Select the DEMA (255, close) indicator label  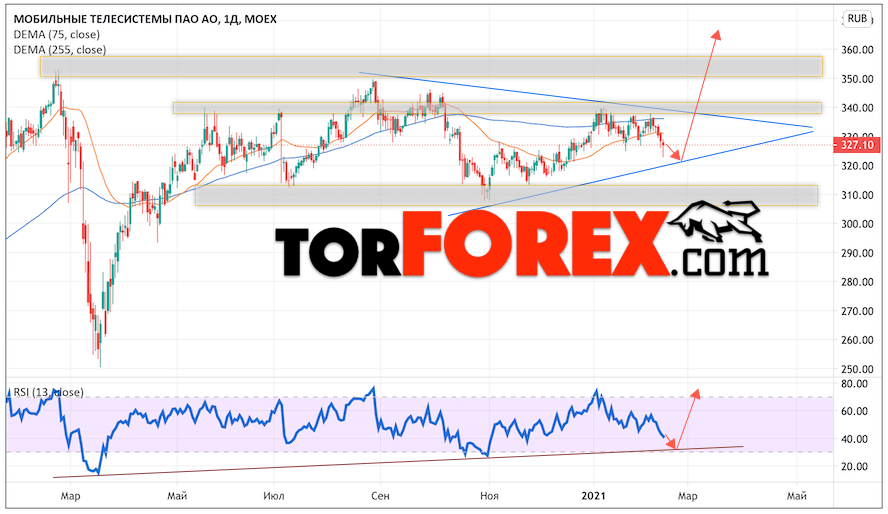59,50
